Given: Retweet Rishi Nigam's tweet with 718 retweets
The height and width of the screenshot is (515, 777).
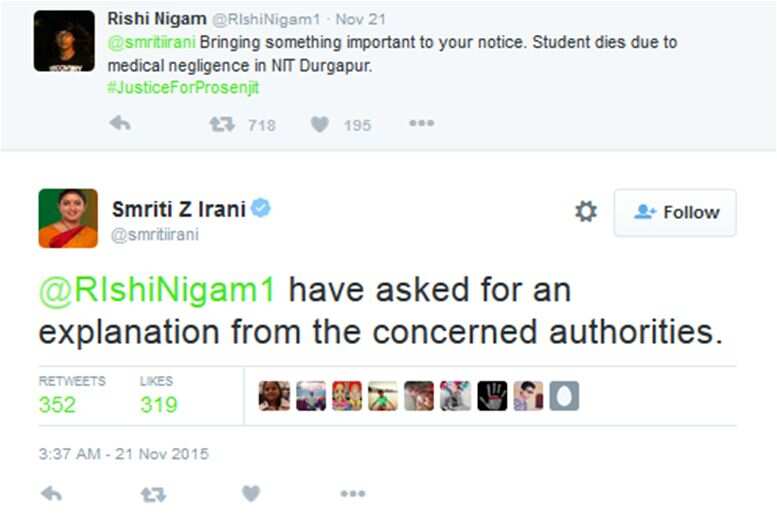Looking at the screenshot, I should pos(222,124).
